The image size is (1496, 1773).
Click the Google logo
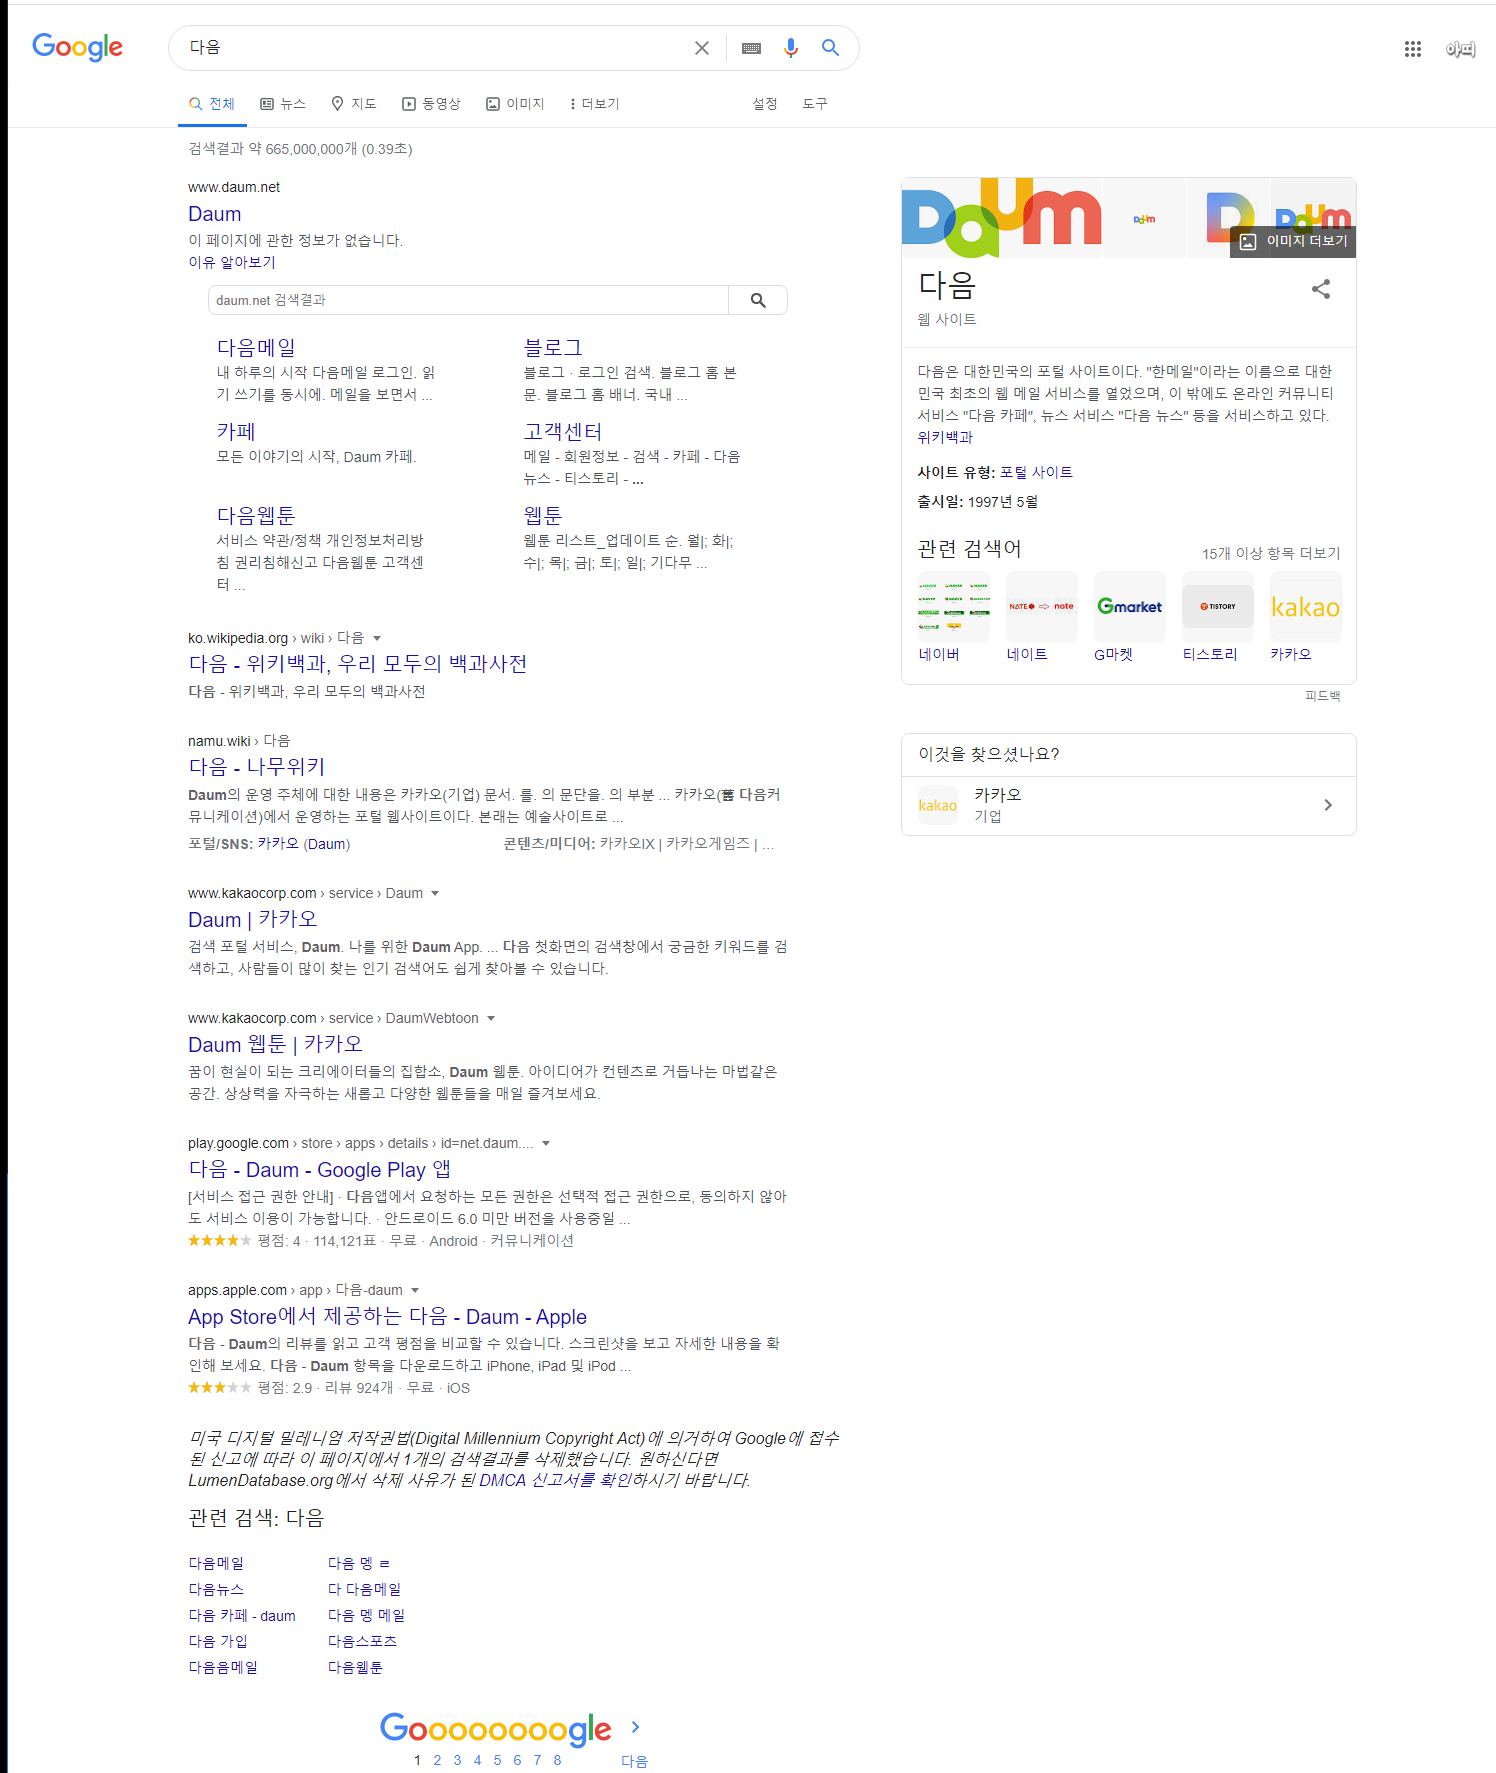tap(77, 47)
